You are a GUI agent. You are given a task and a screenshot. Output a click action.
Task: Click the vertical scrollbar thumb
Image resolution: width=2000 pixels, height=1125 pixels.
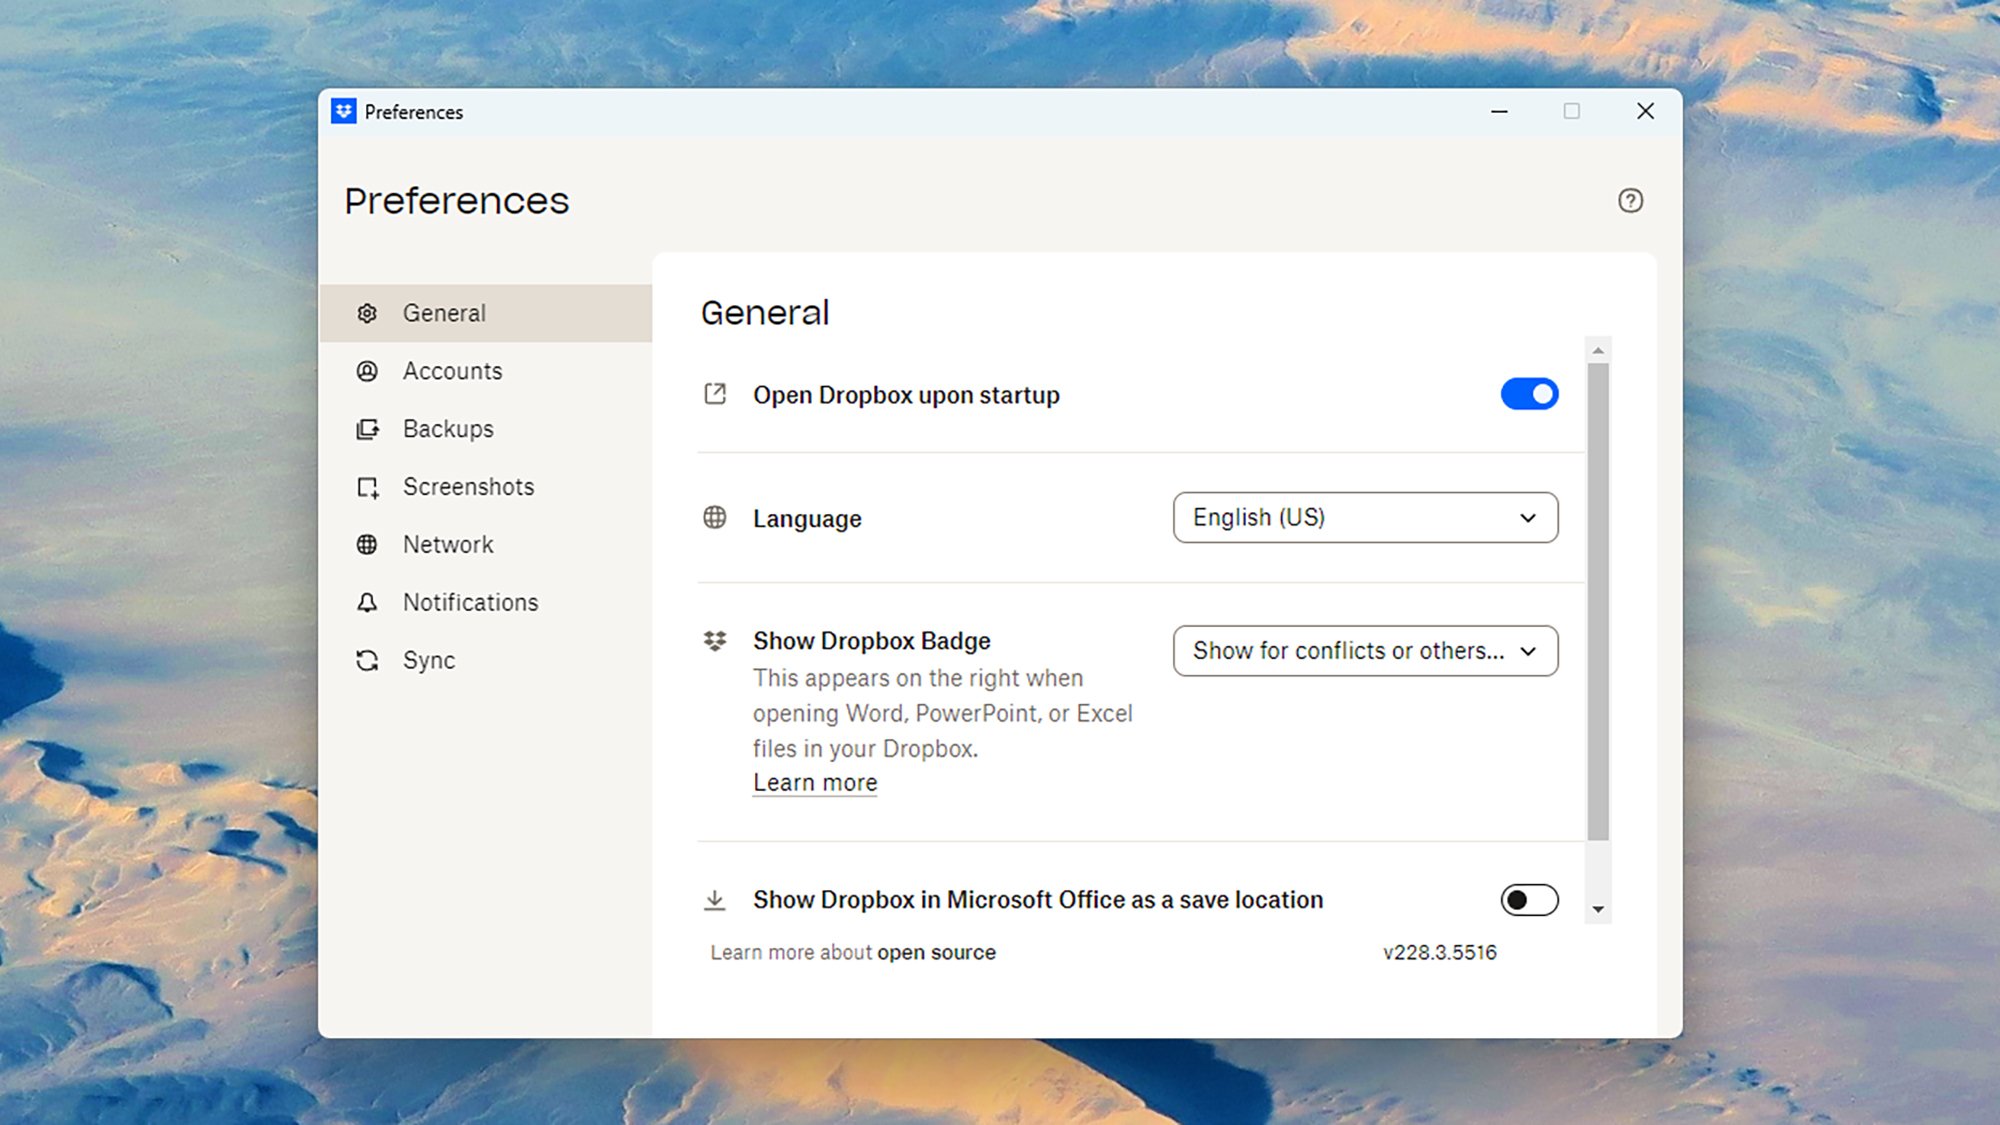[x=1598, y=600]
